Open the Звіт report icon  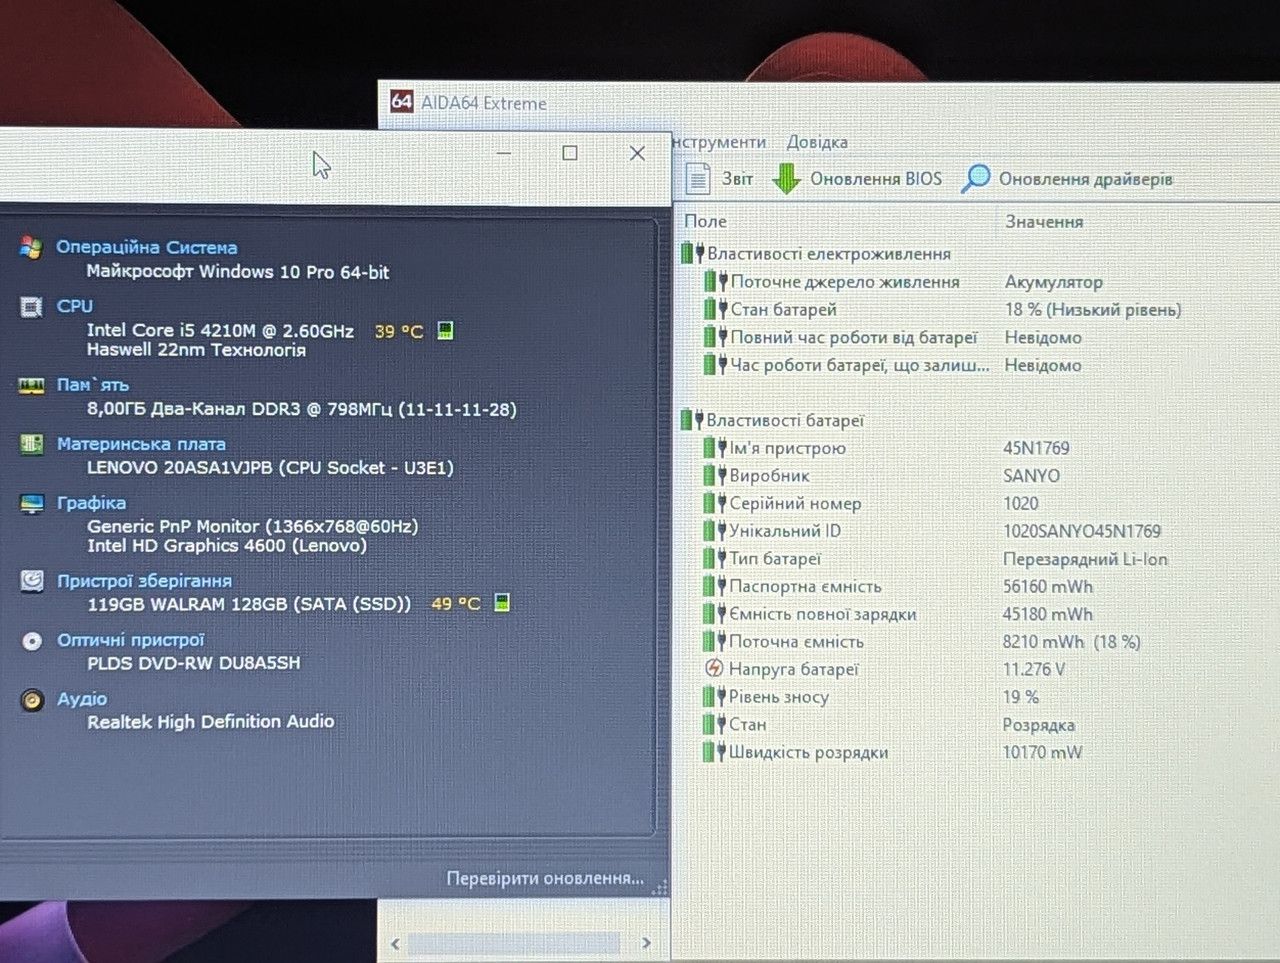click(x=697, y=178)
